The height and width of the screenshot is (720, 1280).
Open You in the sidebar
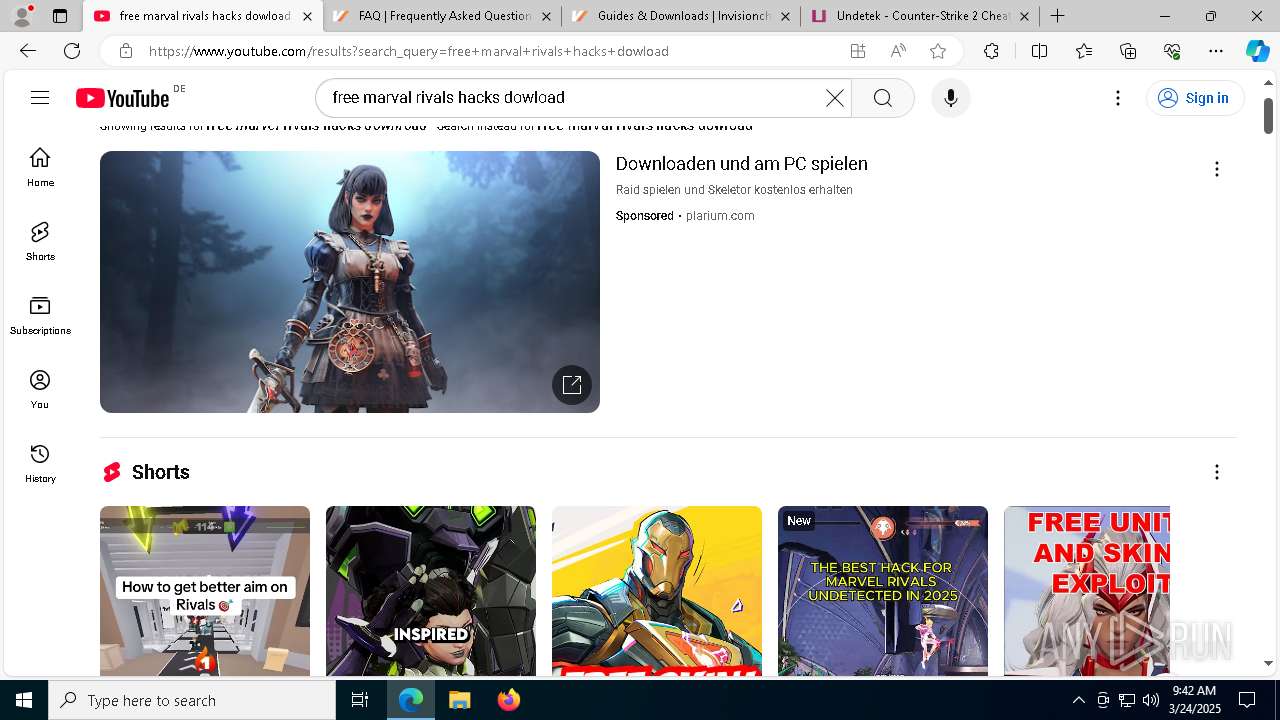(40, 389)
